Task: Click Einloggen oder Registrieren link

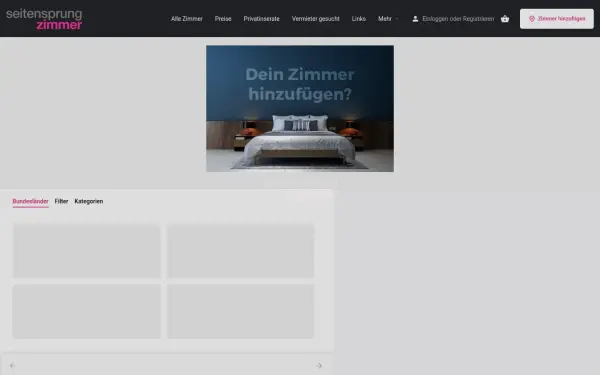Action: (458, 19)
